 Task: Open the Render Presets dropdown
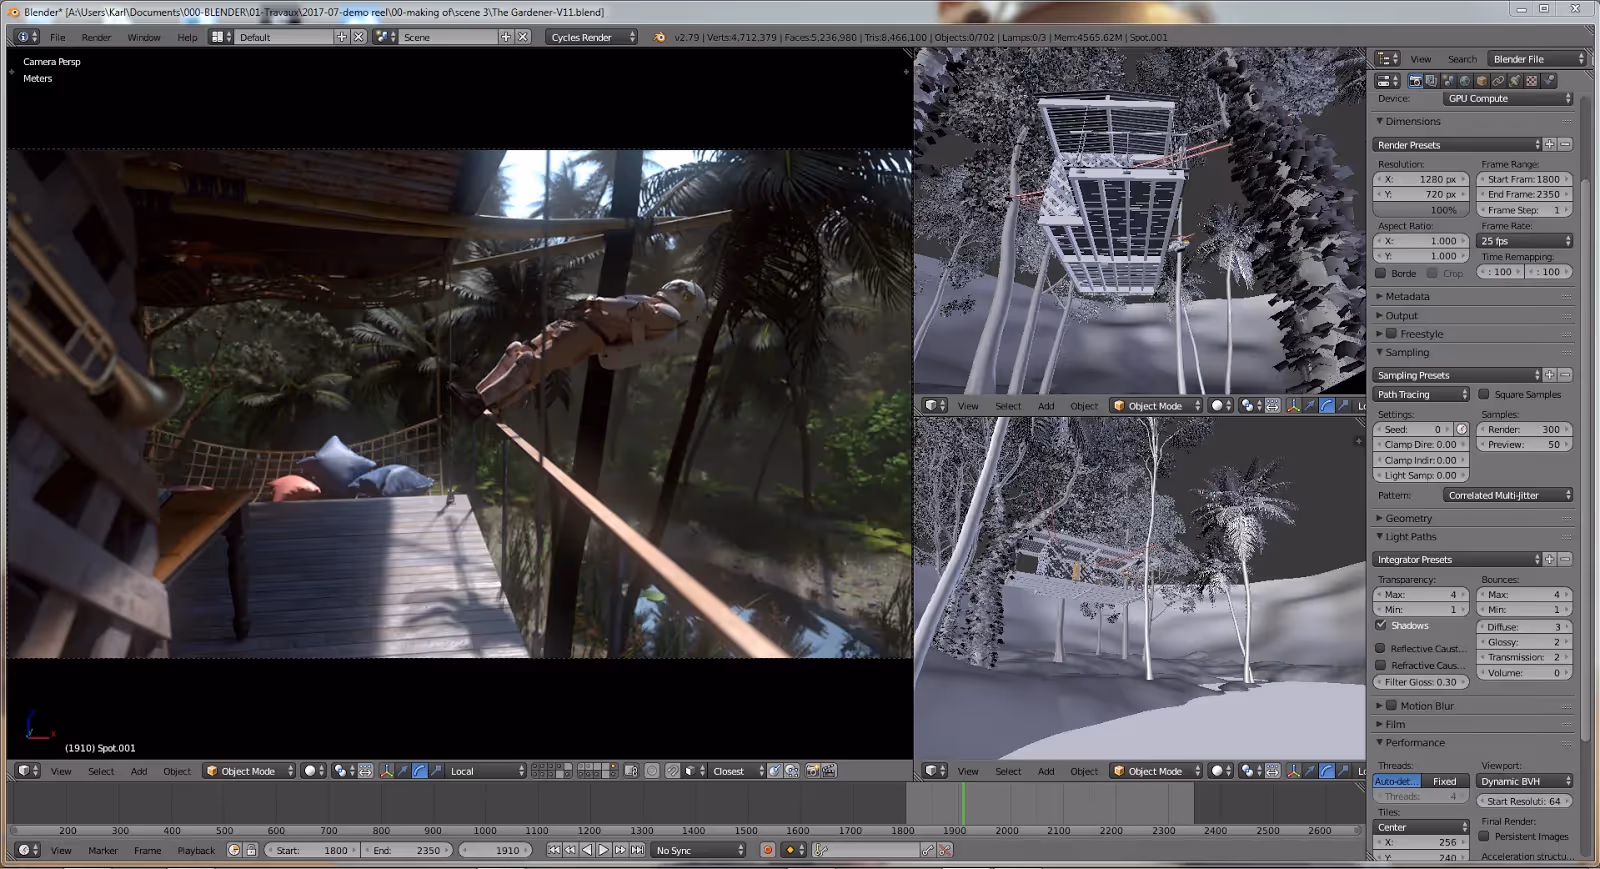[x=1458, y=145]
